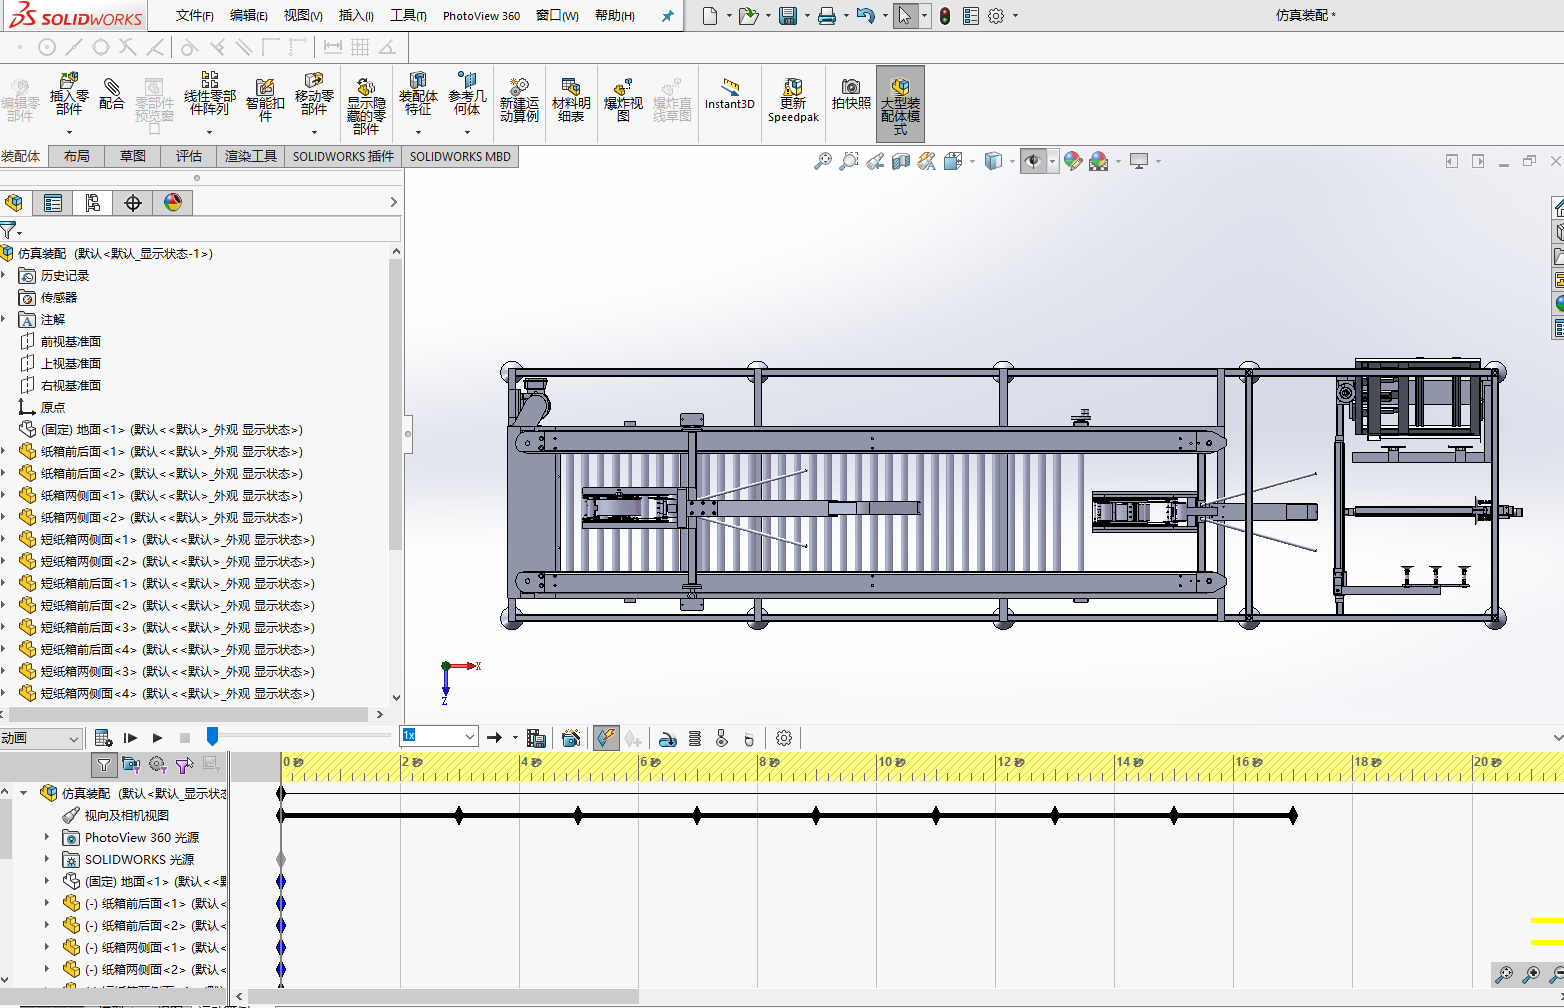This screenshot has height=1008, width=1564.
Task: Click the animation time slider handle
Action: tap(212, 737)
